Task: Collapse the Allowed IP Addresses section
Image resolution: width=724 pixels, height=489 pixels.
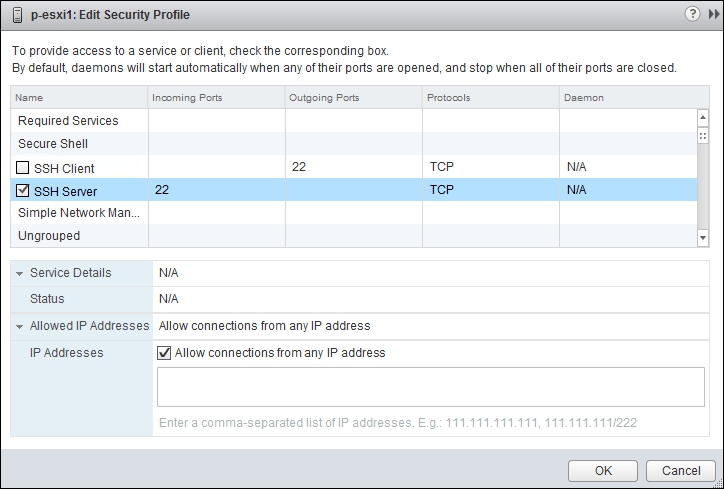Action: coord(19,326)
